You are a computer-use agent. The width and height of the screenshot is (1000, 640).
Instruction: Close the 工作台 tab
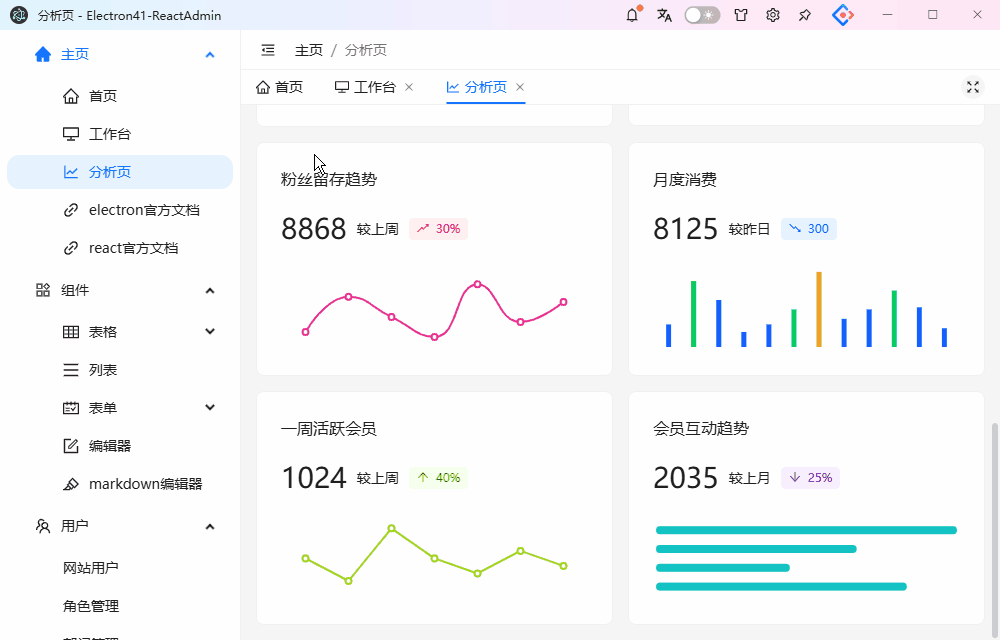coord(409,87)
